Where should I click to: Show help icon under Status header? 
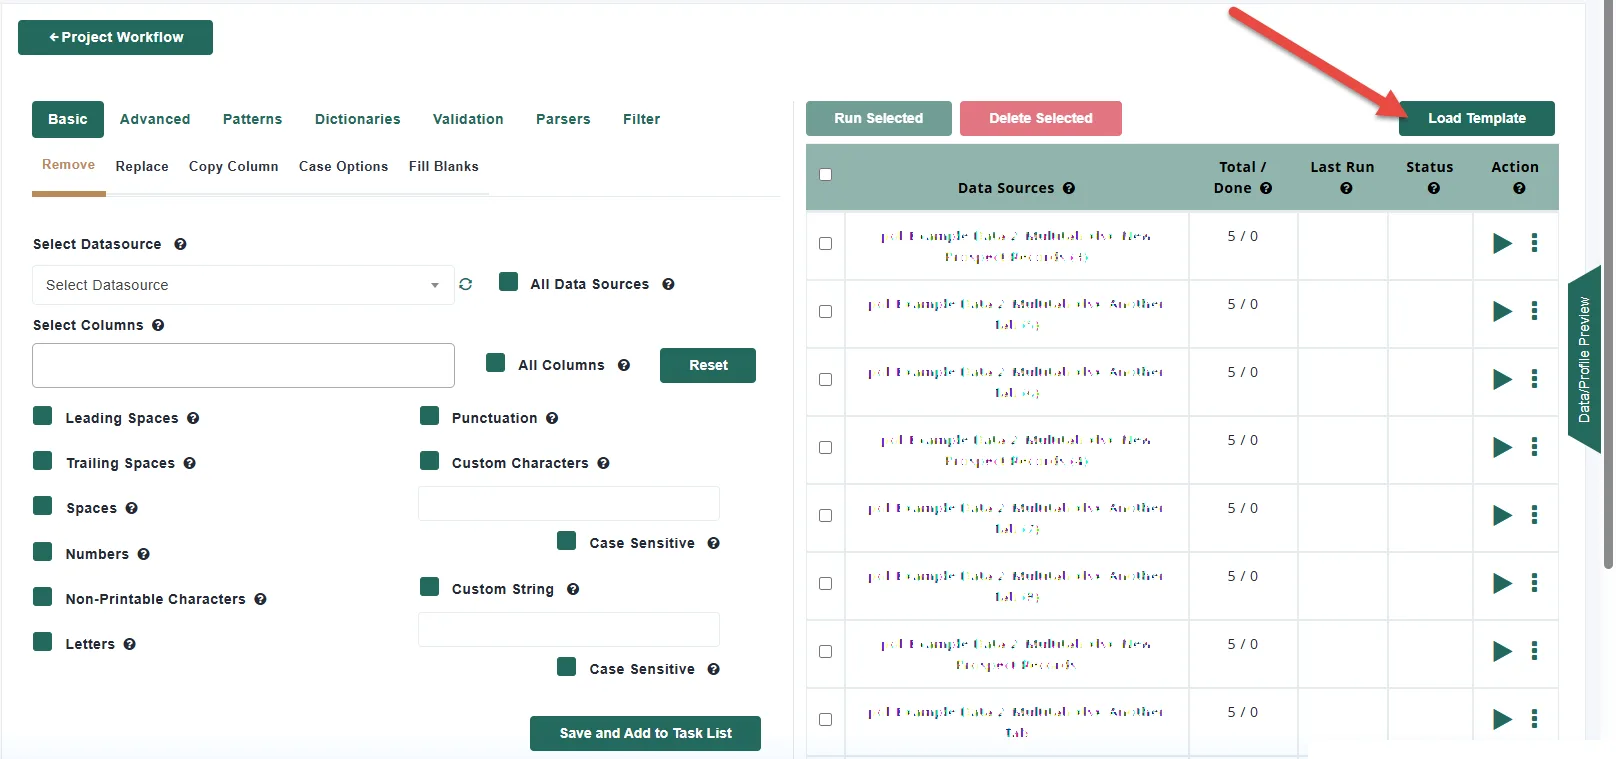1434,188
